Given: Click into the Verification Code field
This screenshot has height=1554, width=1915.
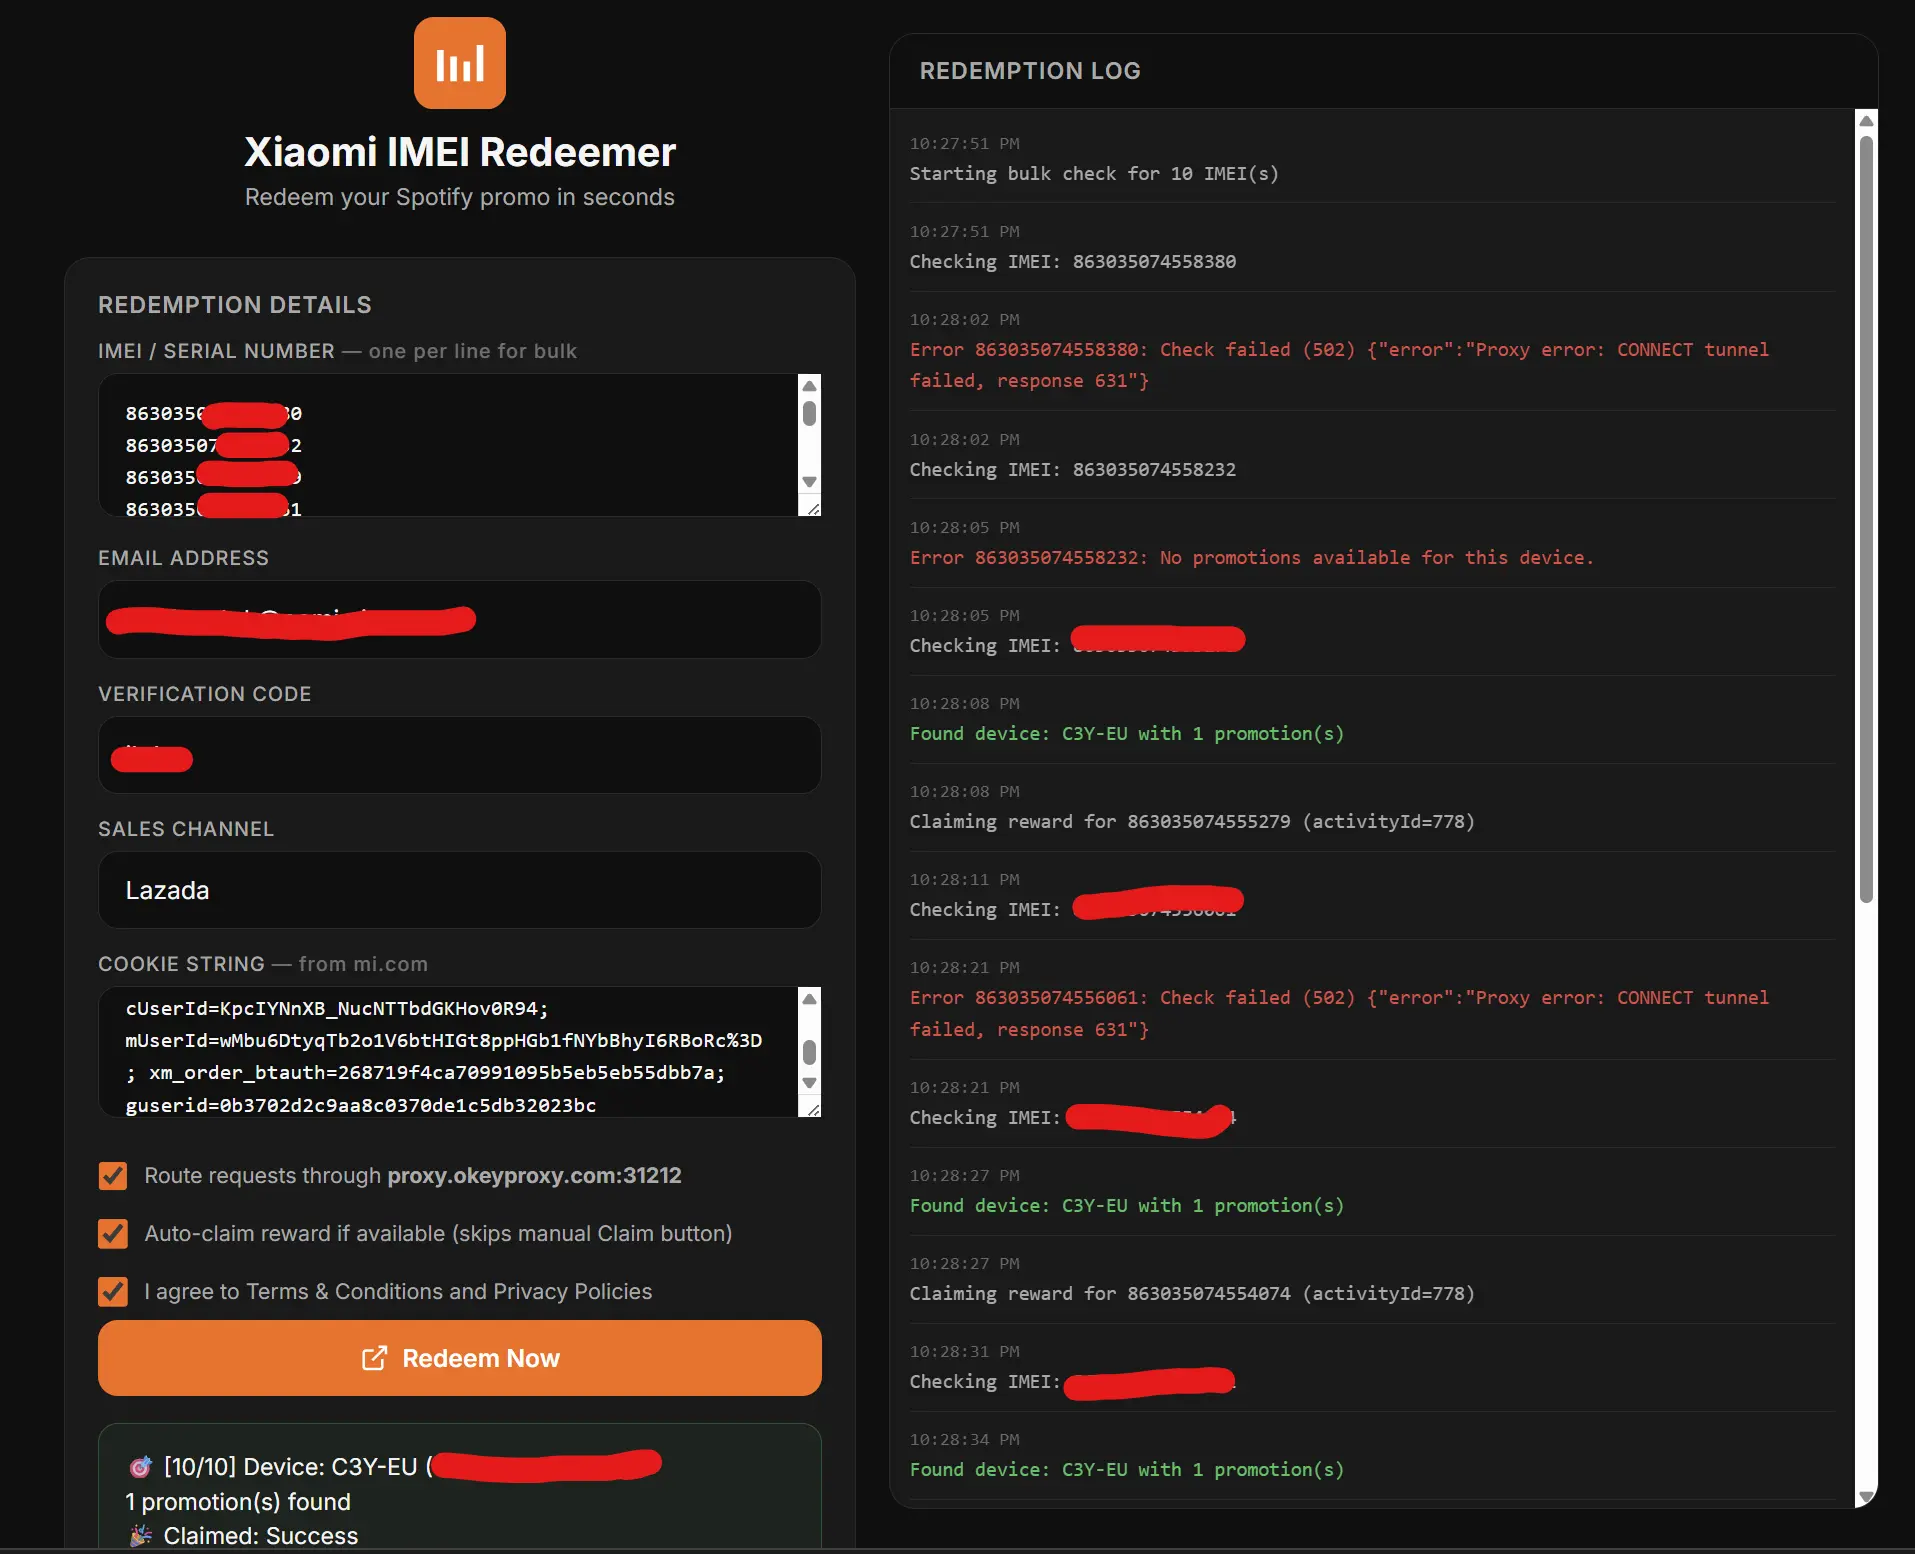Looking at the screenshot, I should (x=460, y=755).
